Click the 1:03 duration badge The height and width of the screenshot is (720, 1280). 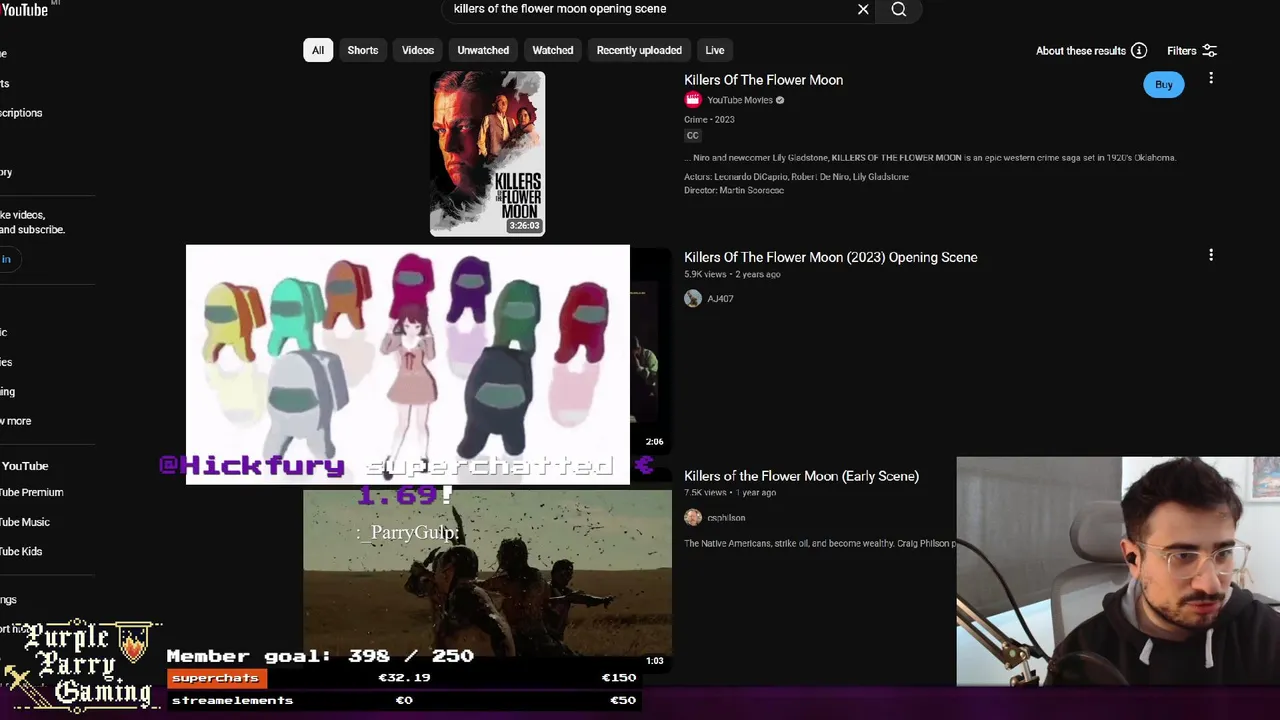pos(655,661)
